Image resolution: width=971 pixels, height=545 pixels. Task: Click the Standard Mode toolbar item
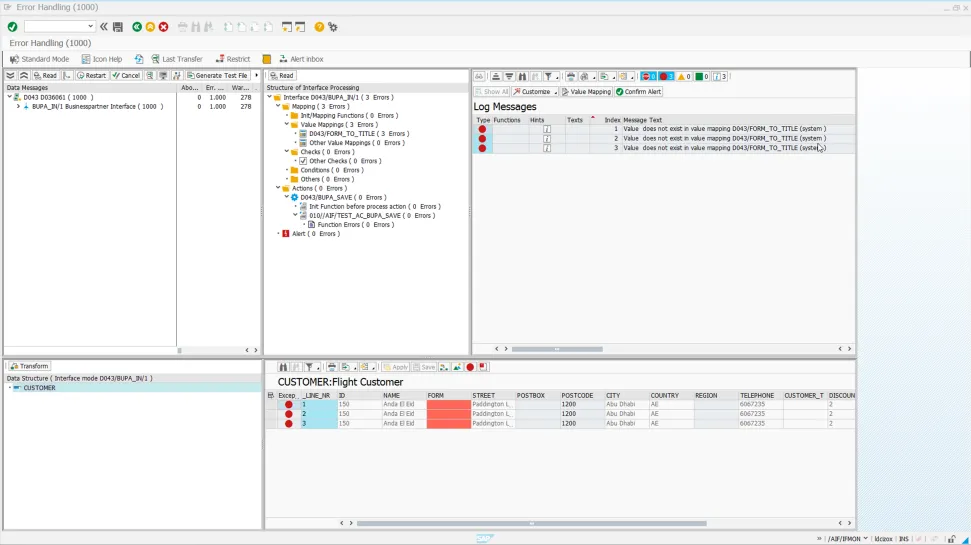(39, 59)
